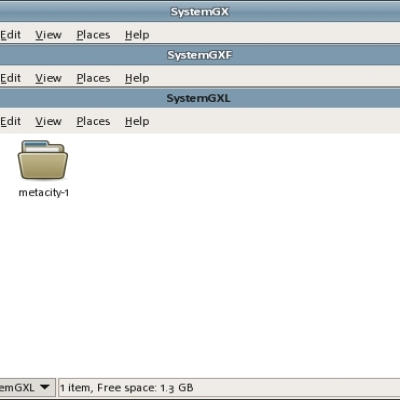The width and height of the screenshot is (400, 400).
Task: Open Help menu in SystemGXF window
Action: (137, 78)
